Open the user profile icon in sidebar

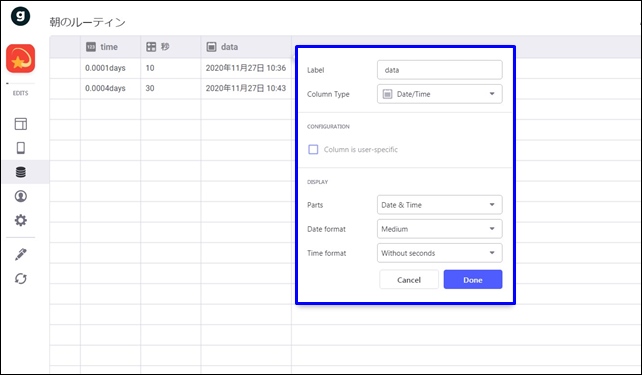(x=20, y=196)
